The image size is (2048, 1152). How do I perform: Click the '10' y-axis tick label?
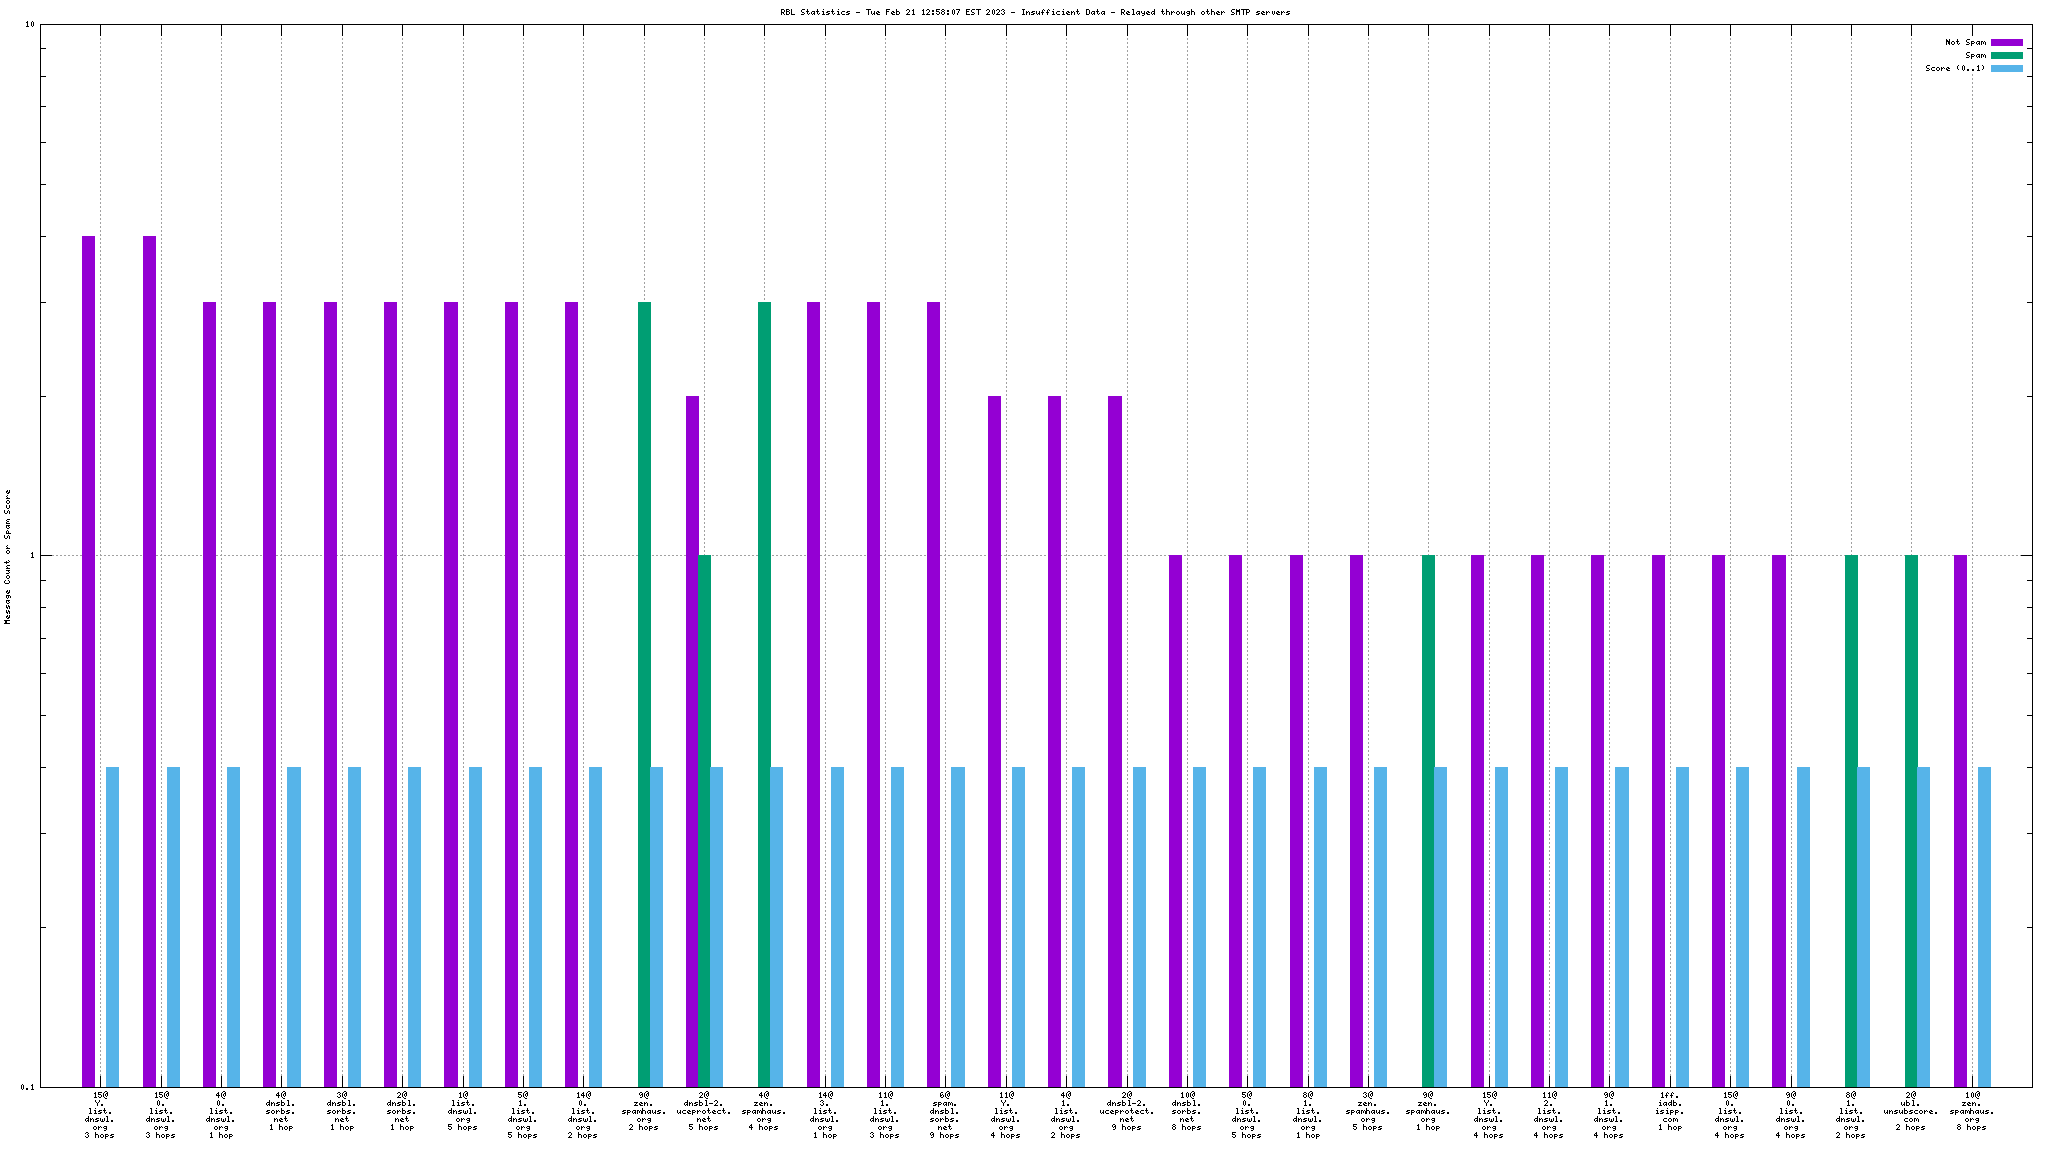click(30, 24)
